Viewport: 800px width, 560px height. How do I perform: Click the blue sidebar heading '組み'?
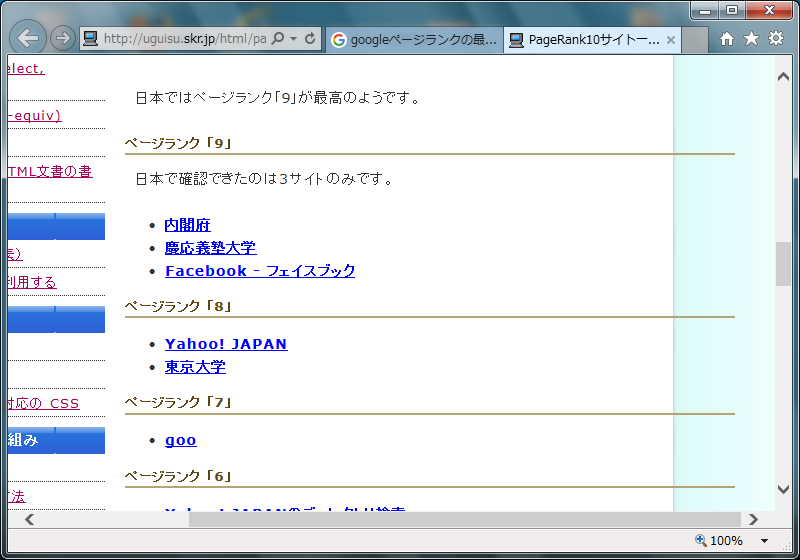tap(56, 440)
